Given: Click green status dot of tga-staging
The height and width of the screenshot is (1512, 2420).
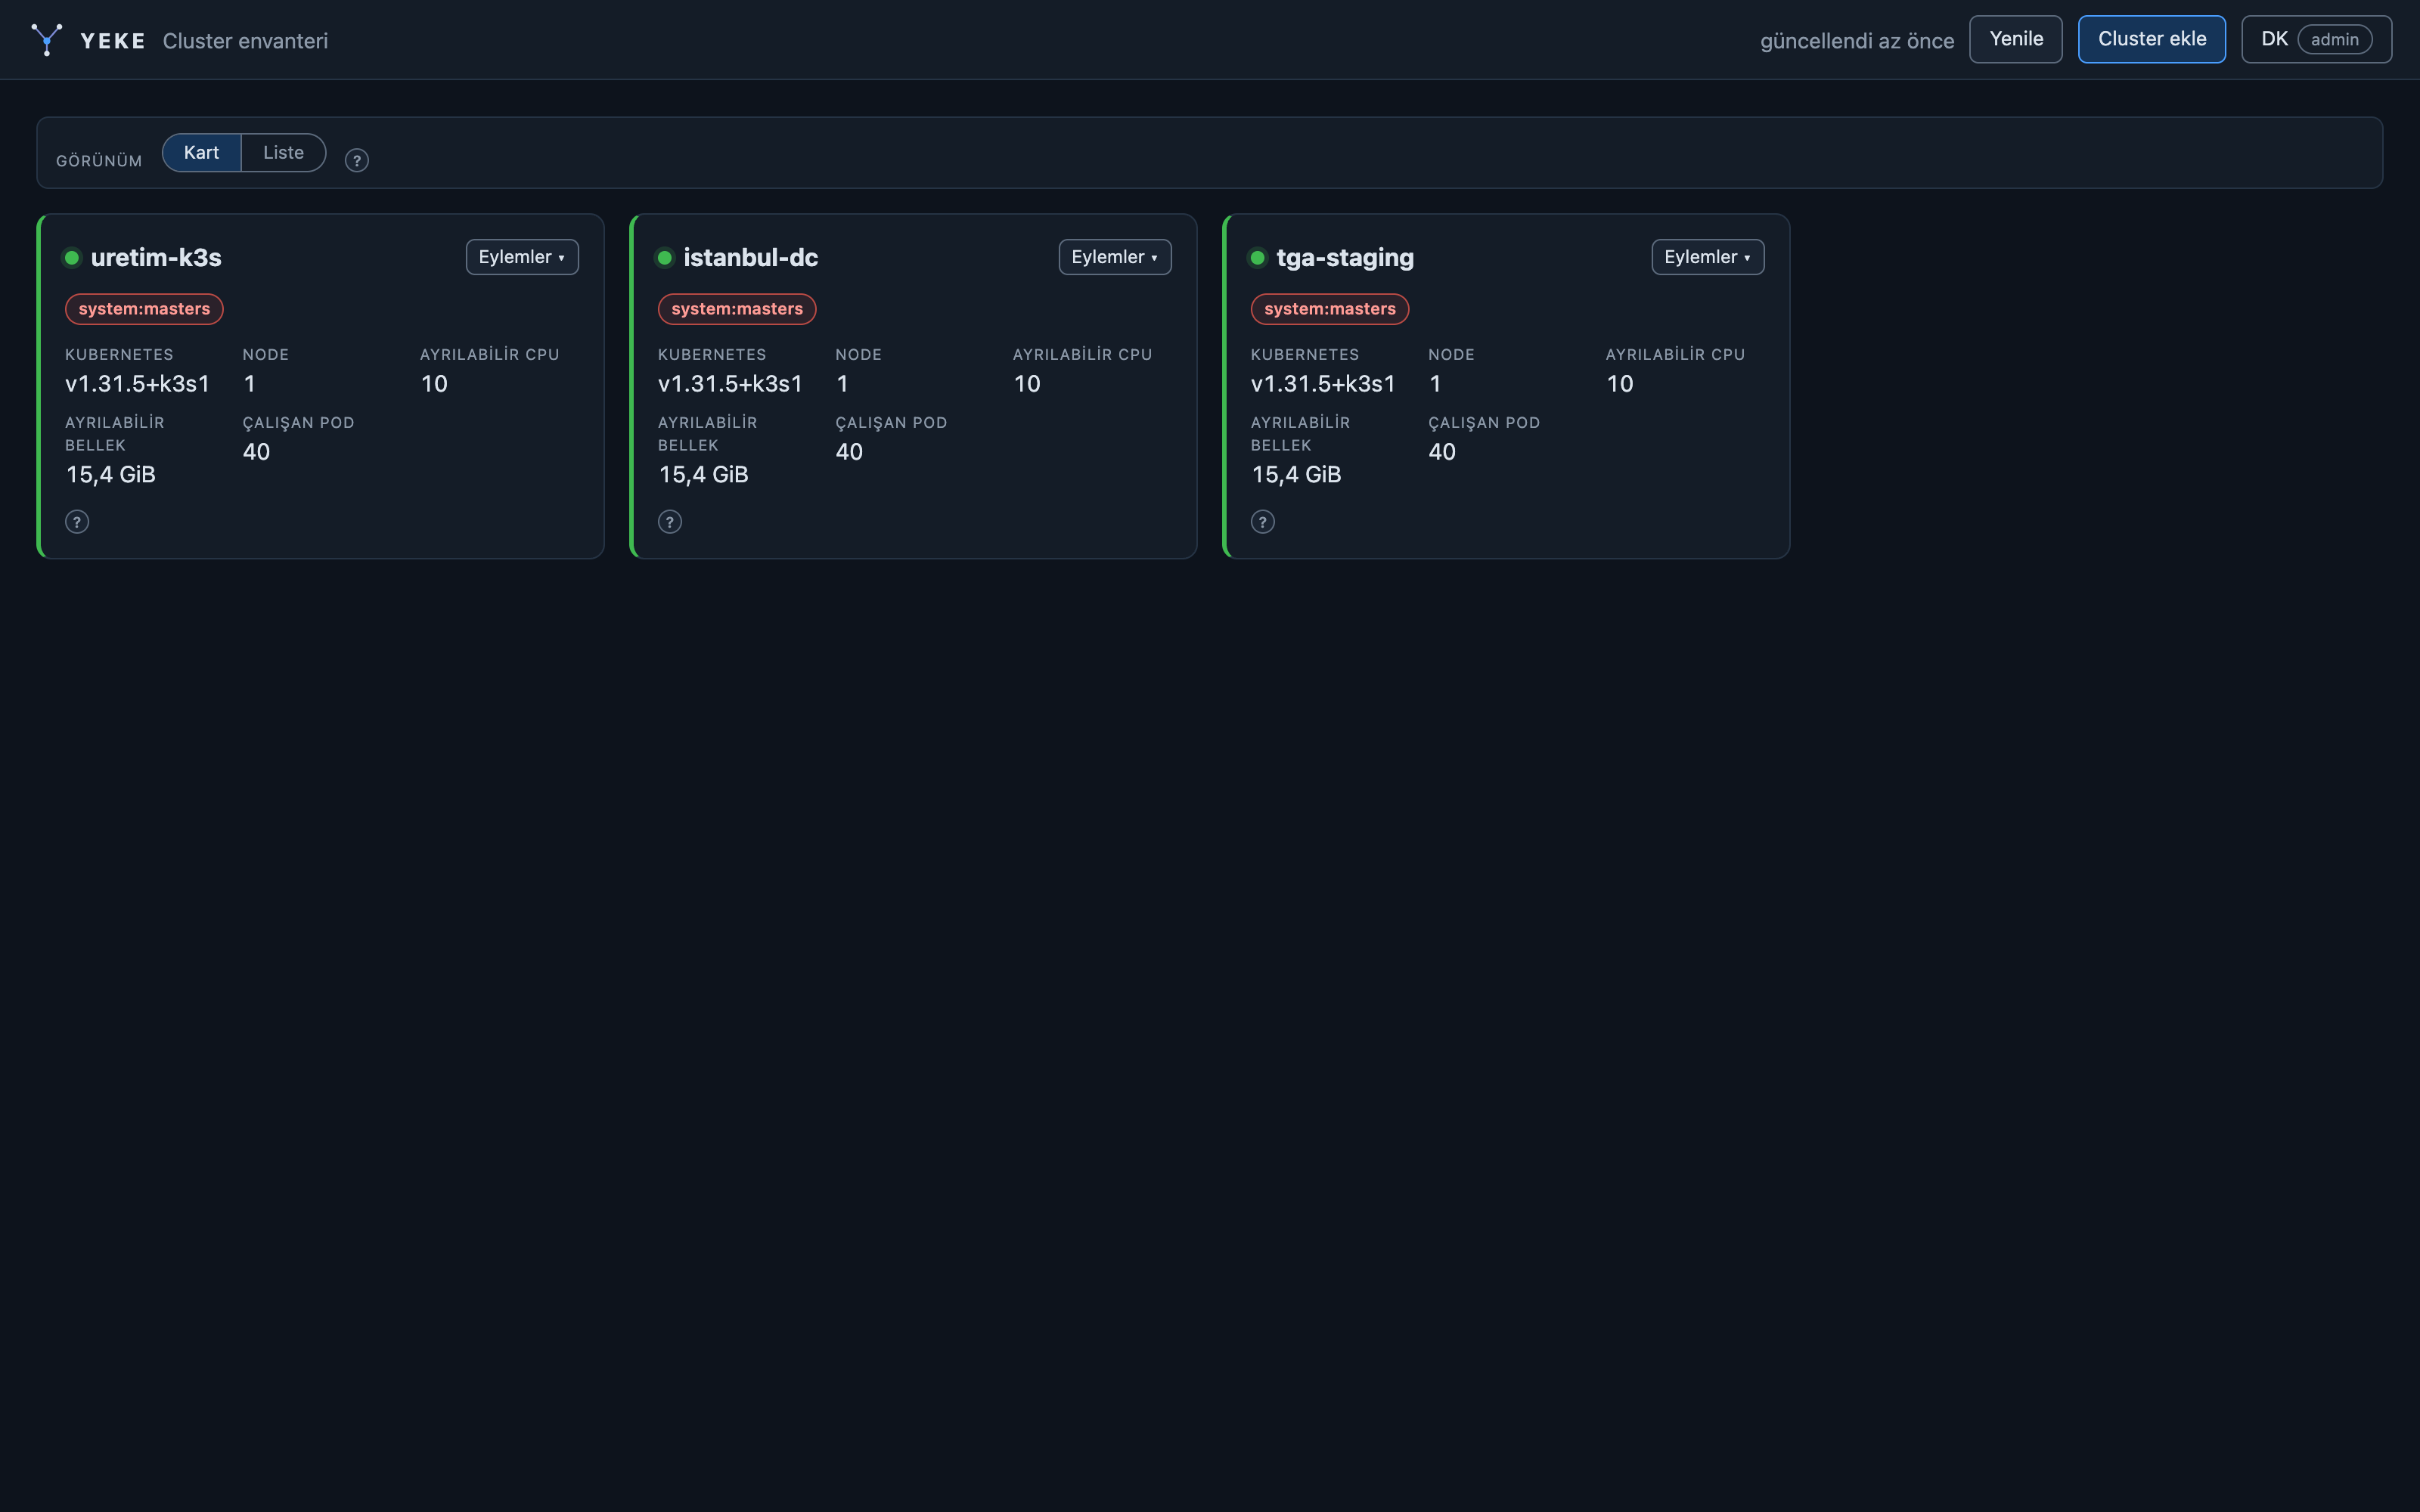Looking at the screenshot, I should point(1258,258).
